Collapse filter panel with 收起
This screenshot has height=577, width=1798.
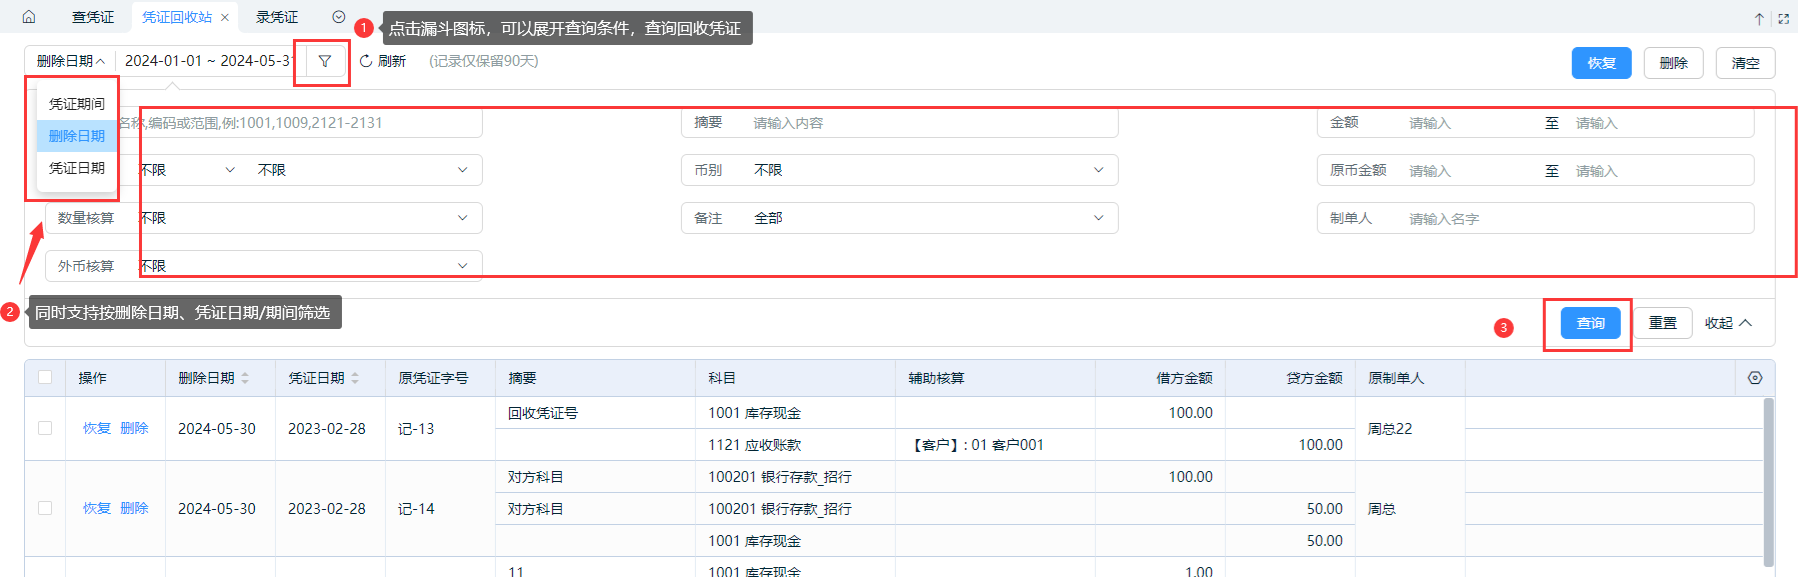tap(1729, 323)
